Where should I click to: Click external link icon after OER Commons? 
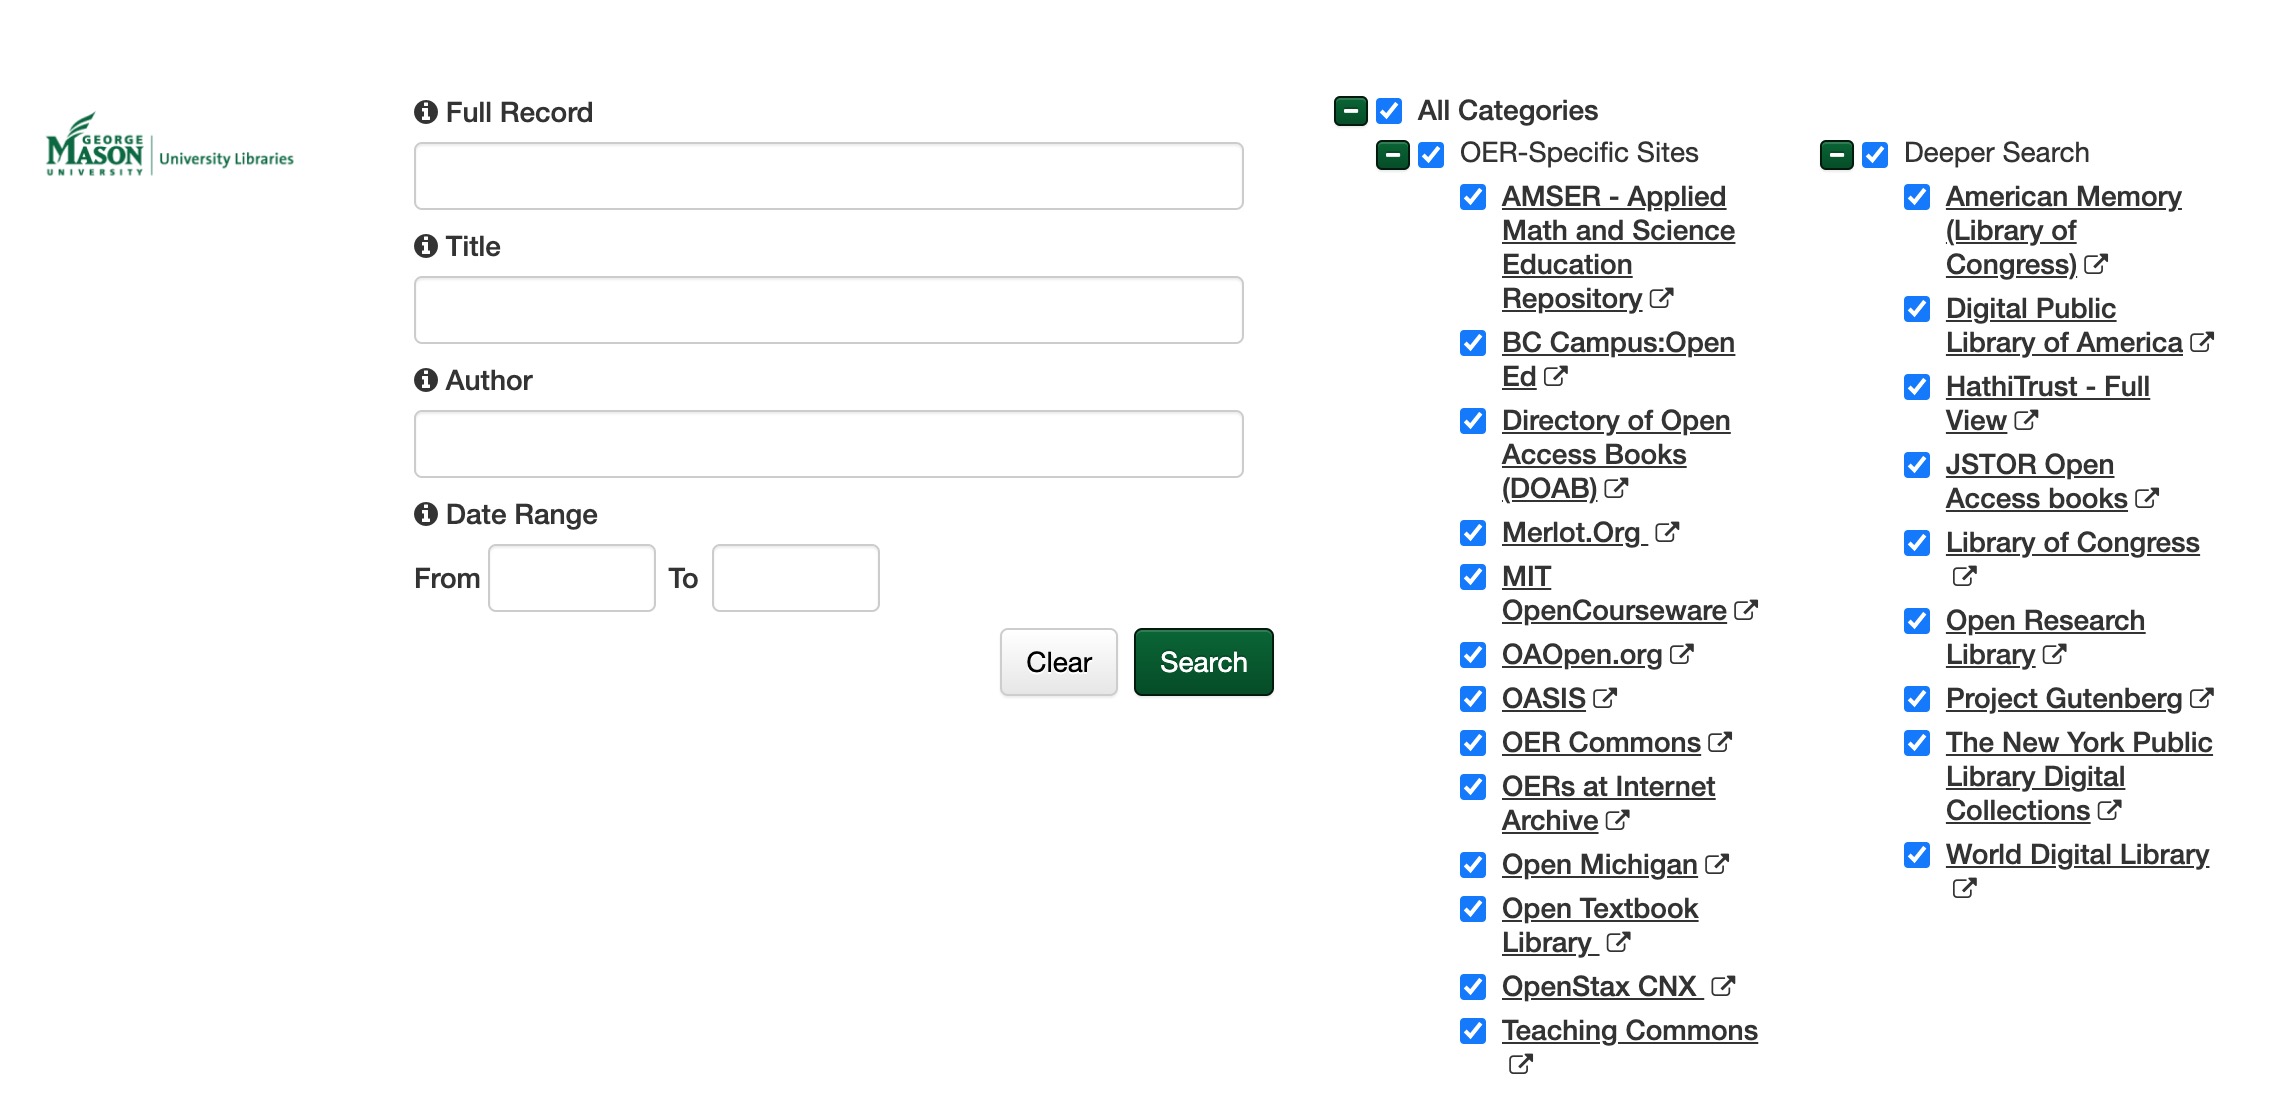1719,742
